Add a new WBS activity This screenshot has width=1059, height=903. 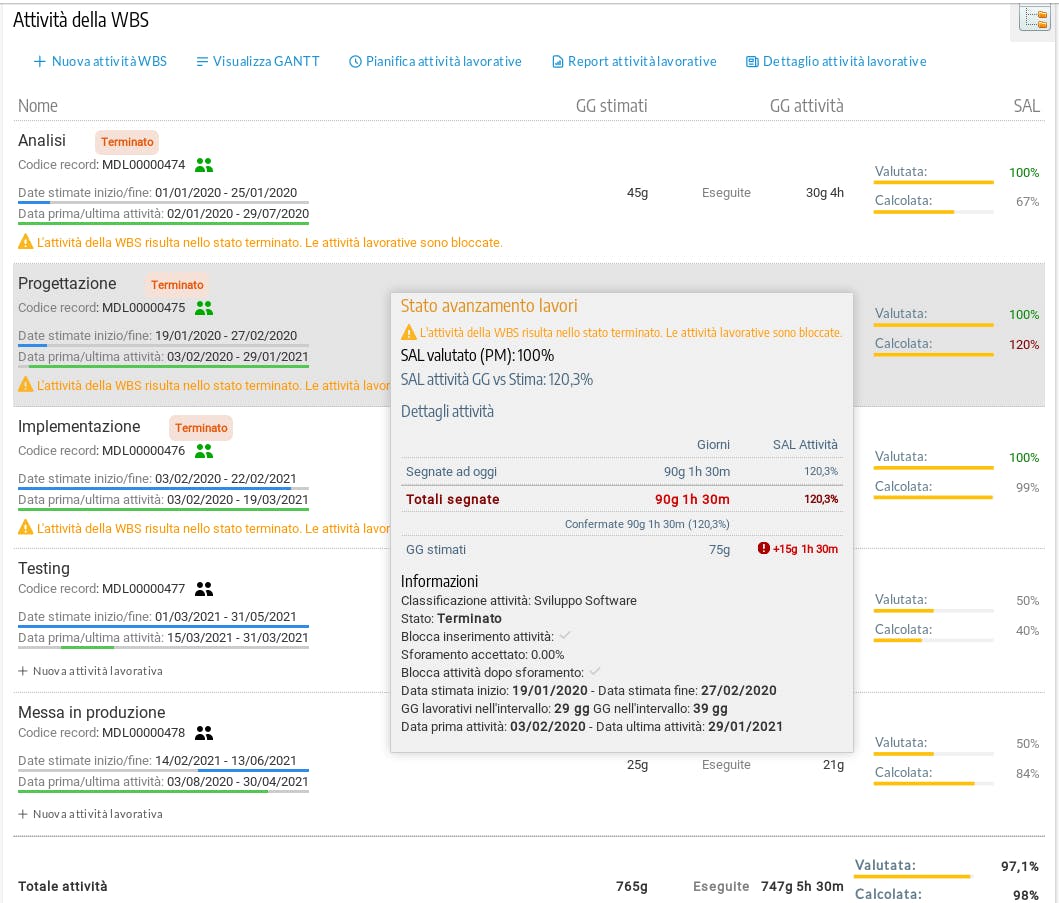tap(100, 62)
